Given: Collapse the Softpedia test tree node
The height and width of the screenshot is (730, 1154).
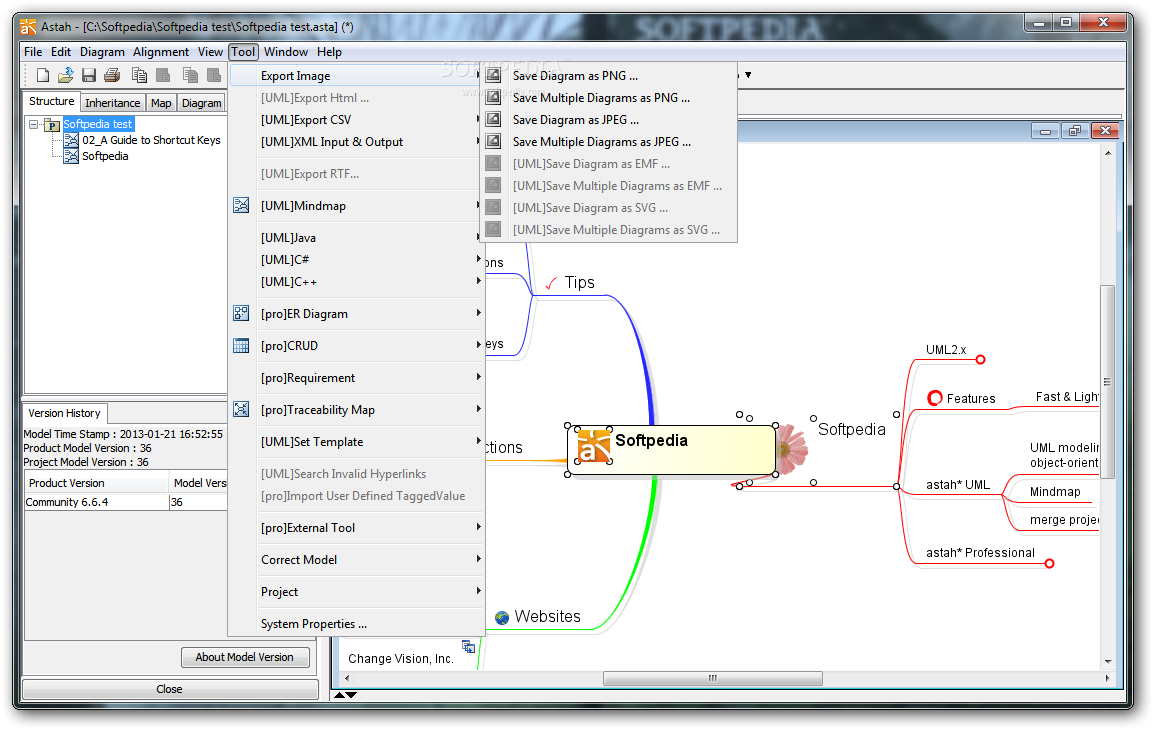Looking at the screenshot, I should pos(34,124).
